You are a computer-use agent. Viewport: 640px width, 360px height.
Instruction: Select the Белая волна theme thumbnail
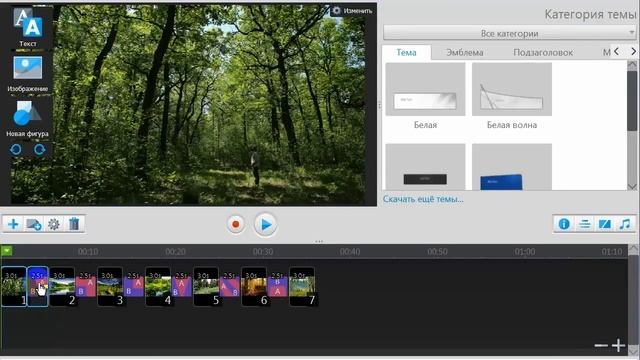click(512, 89)
